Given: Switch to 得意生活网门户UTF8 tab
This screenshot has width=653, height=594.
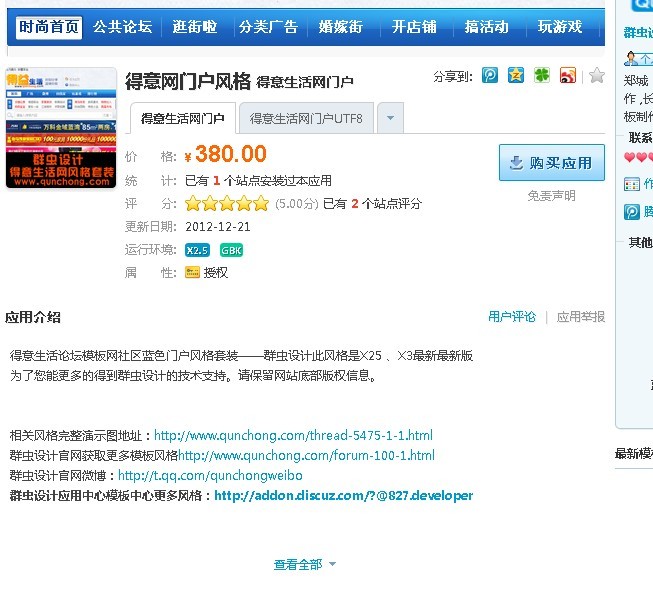Looking at the screenshot, I should [x=306, y=118].
